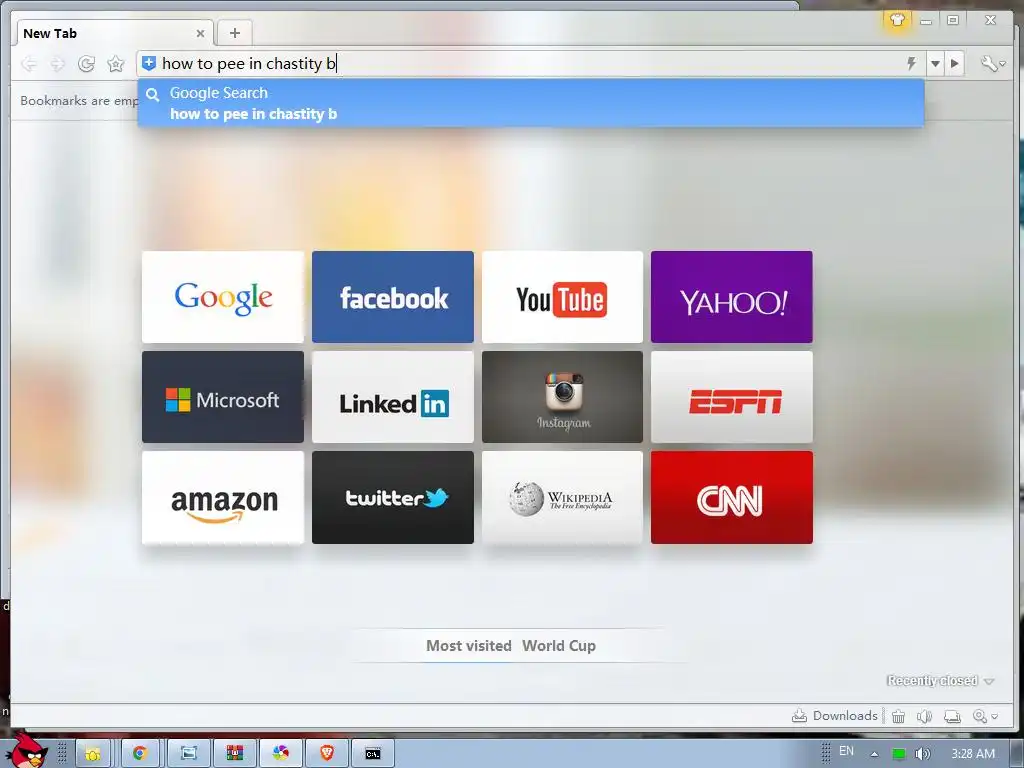Click the green tray status icon
Viewport: 1024px width, 768px height.
click(x=899, y=754)
